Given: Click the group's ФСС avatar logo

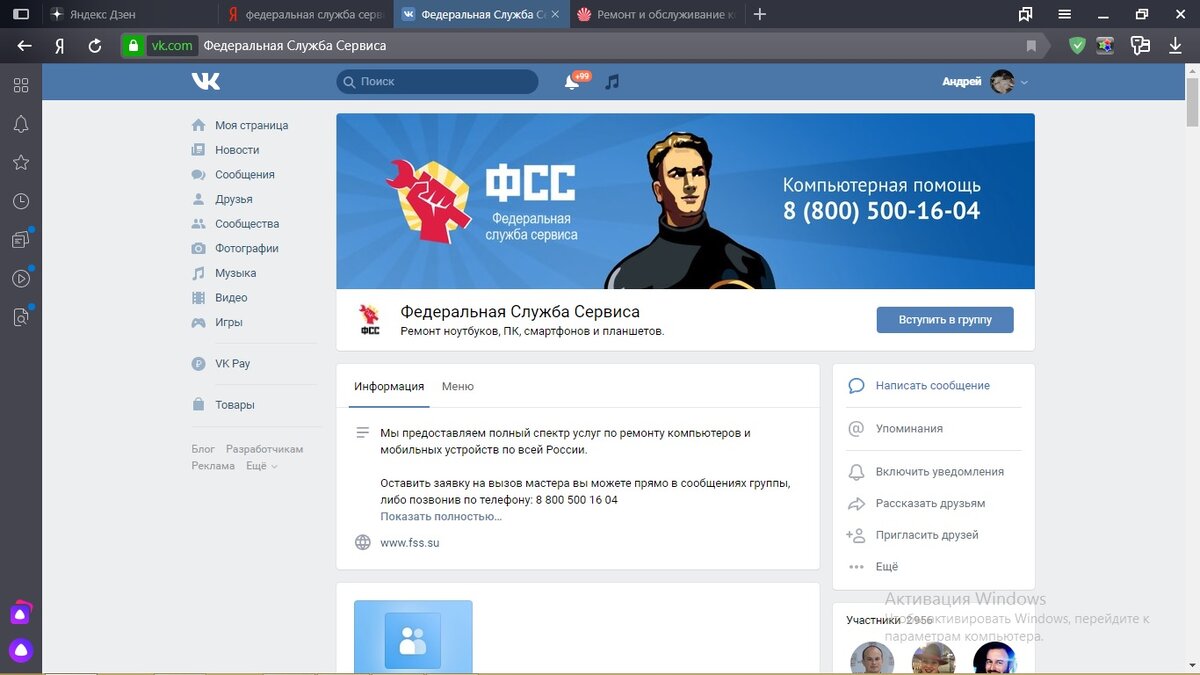Looking at the screenshot, I should pos(370,320).
